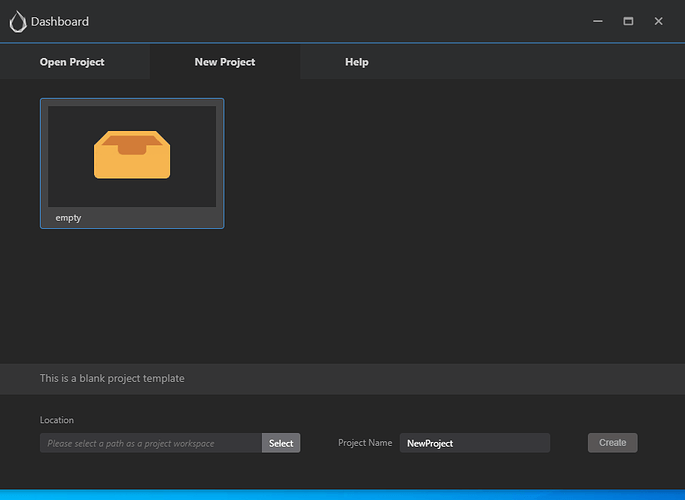Open the Help tab
685x500 pixels.
356,62
